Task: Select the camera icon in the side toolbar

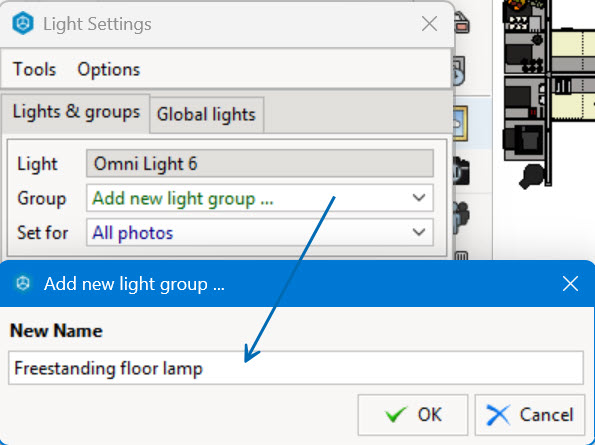Action: click(461, 171)
